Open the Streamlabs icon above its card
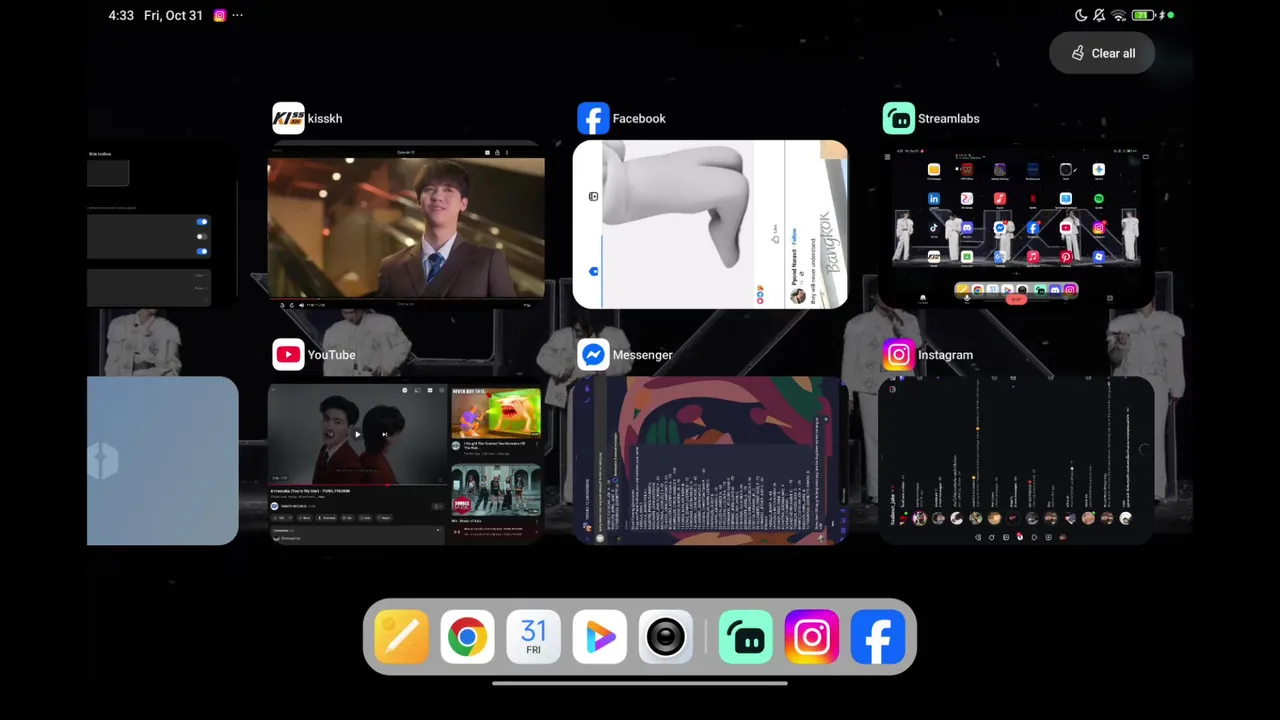Viewport: 1280px width, 720px height. point(898,118)
